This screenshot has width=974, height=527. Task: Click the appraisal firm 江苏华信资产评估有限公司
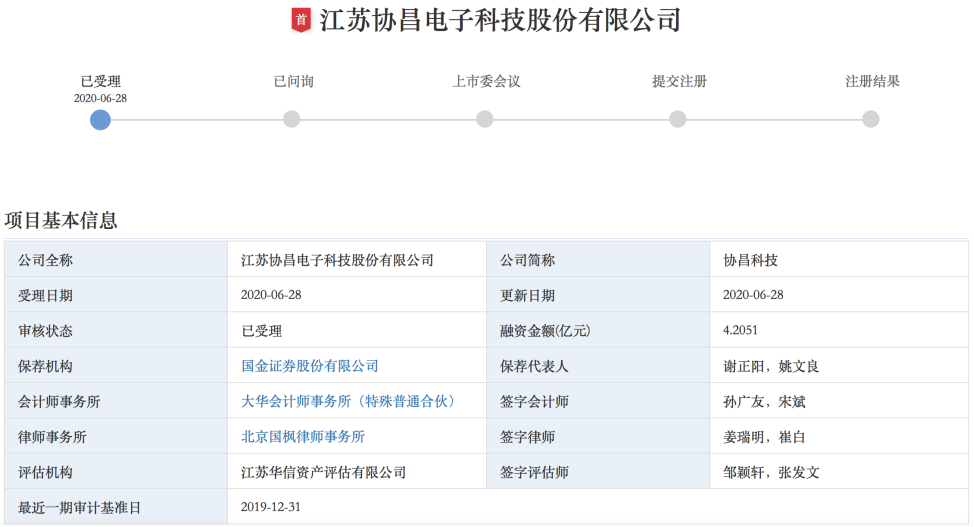click(323, 472)
